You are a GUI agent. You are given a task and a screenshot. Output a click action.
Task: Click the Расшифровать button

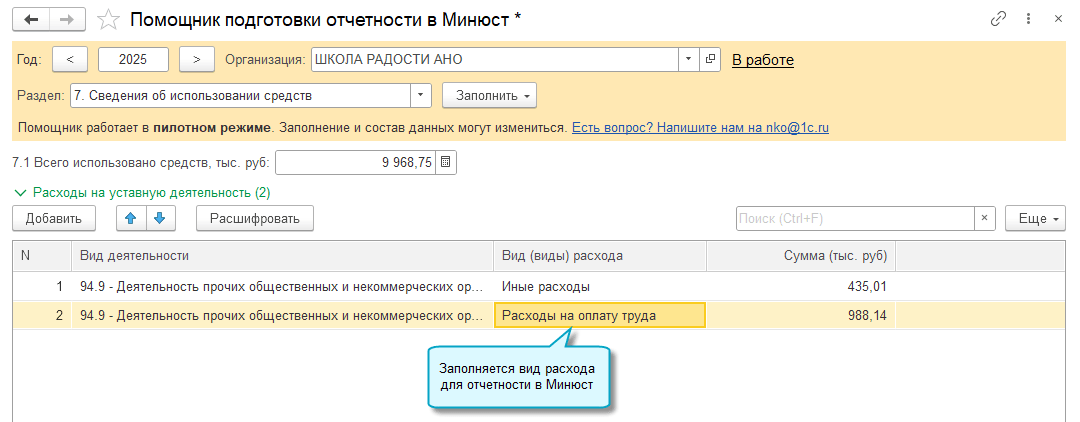click(255, 218)
